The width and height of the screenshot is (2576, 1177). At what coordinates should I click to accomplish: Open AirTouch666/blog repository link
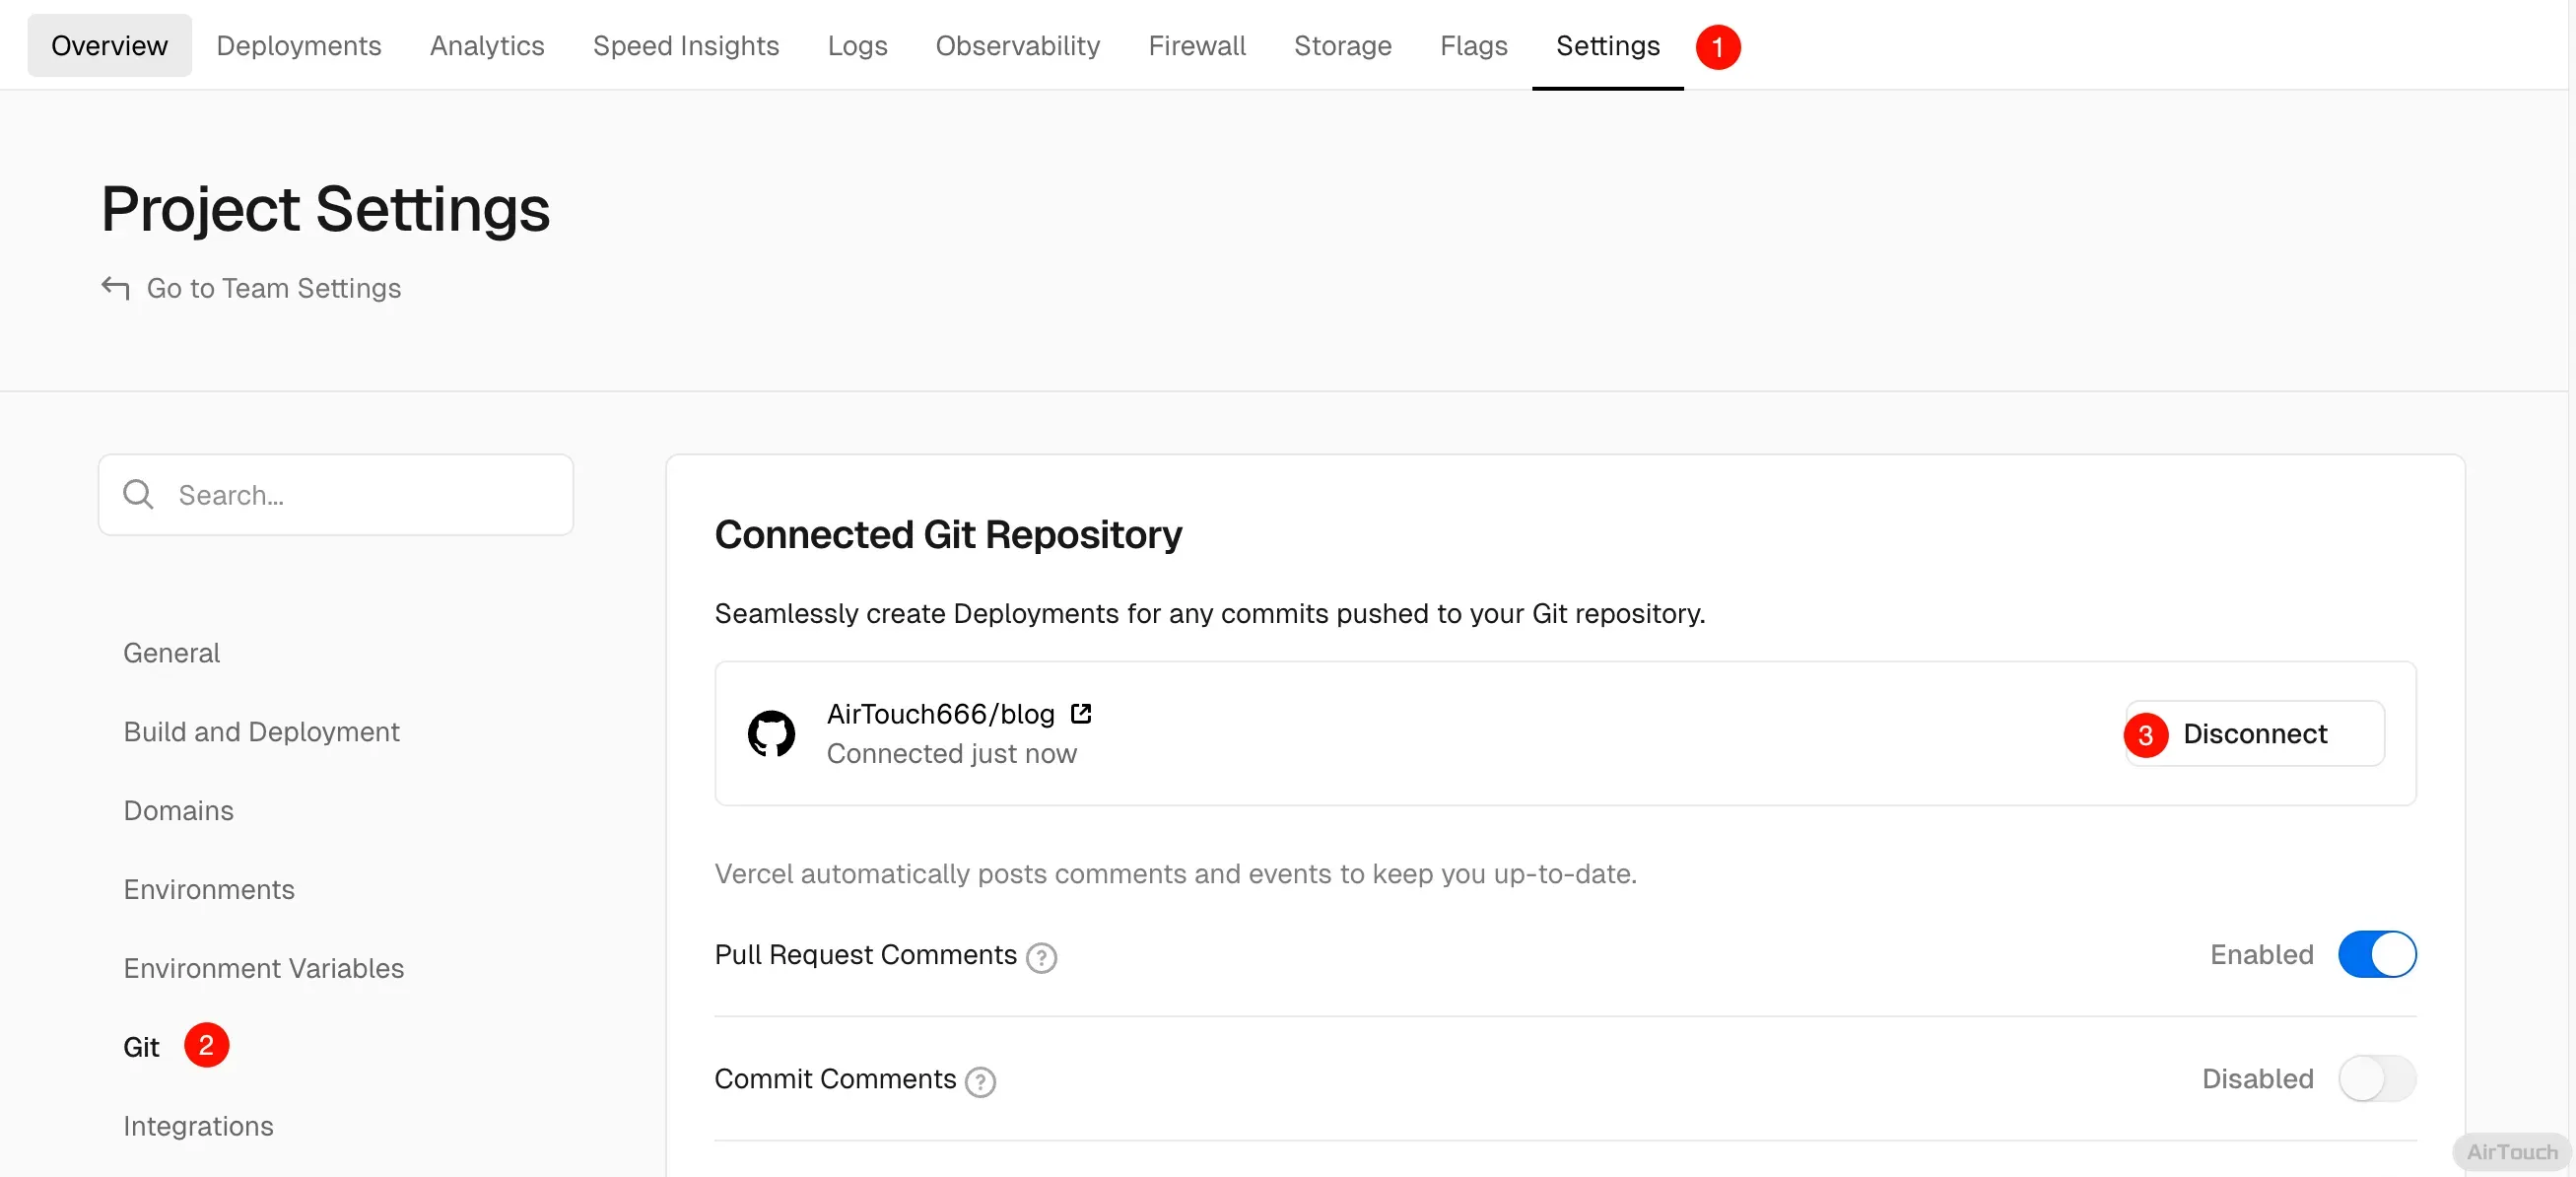(x=940, y=714)
